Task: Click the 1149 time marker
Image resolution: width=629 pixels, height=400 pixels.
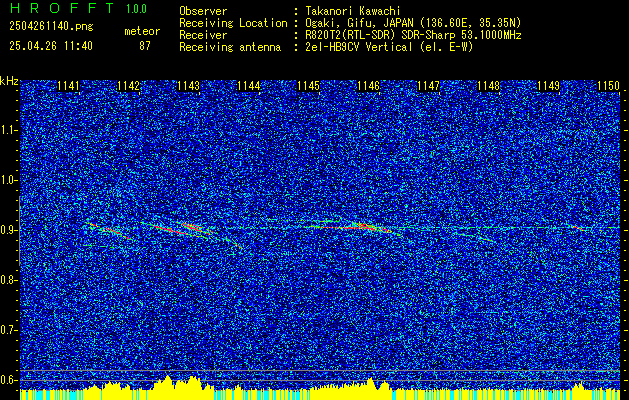Action: point(548,86)
